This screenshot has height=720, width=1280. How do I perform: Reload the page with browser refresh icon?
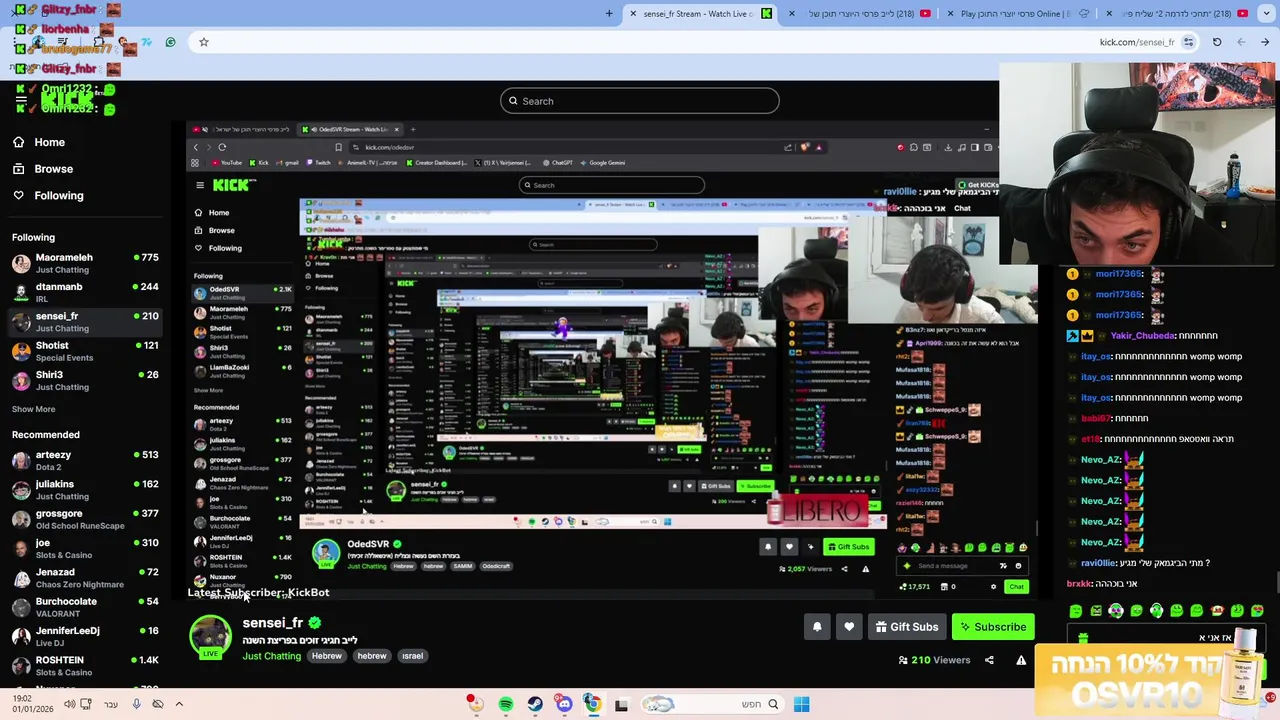(x=1217, y=42)
